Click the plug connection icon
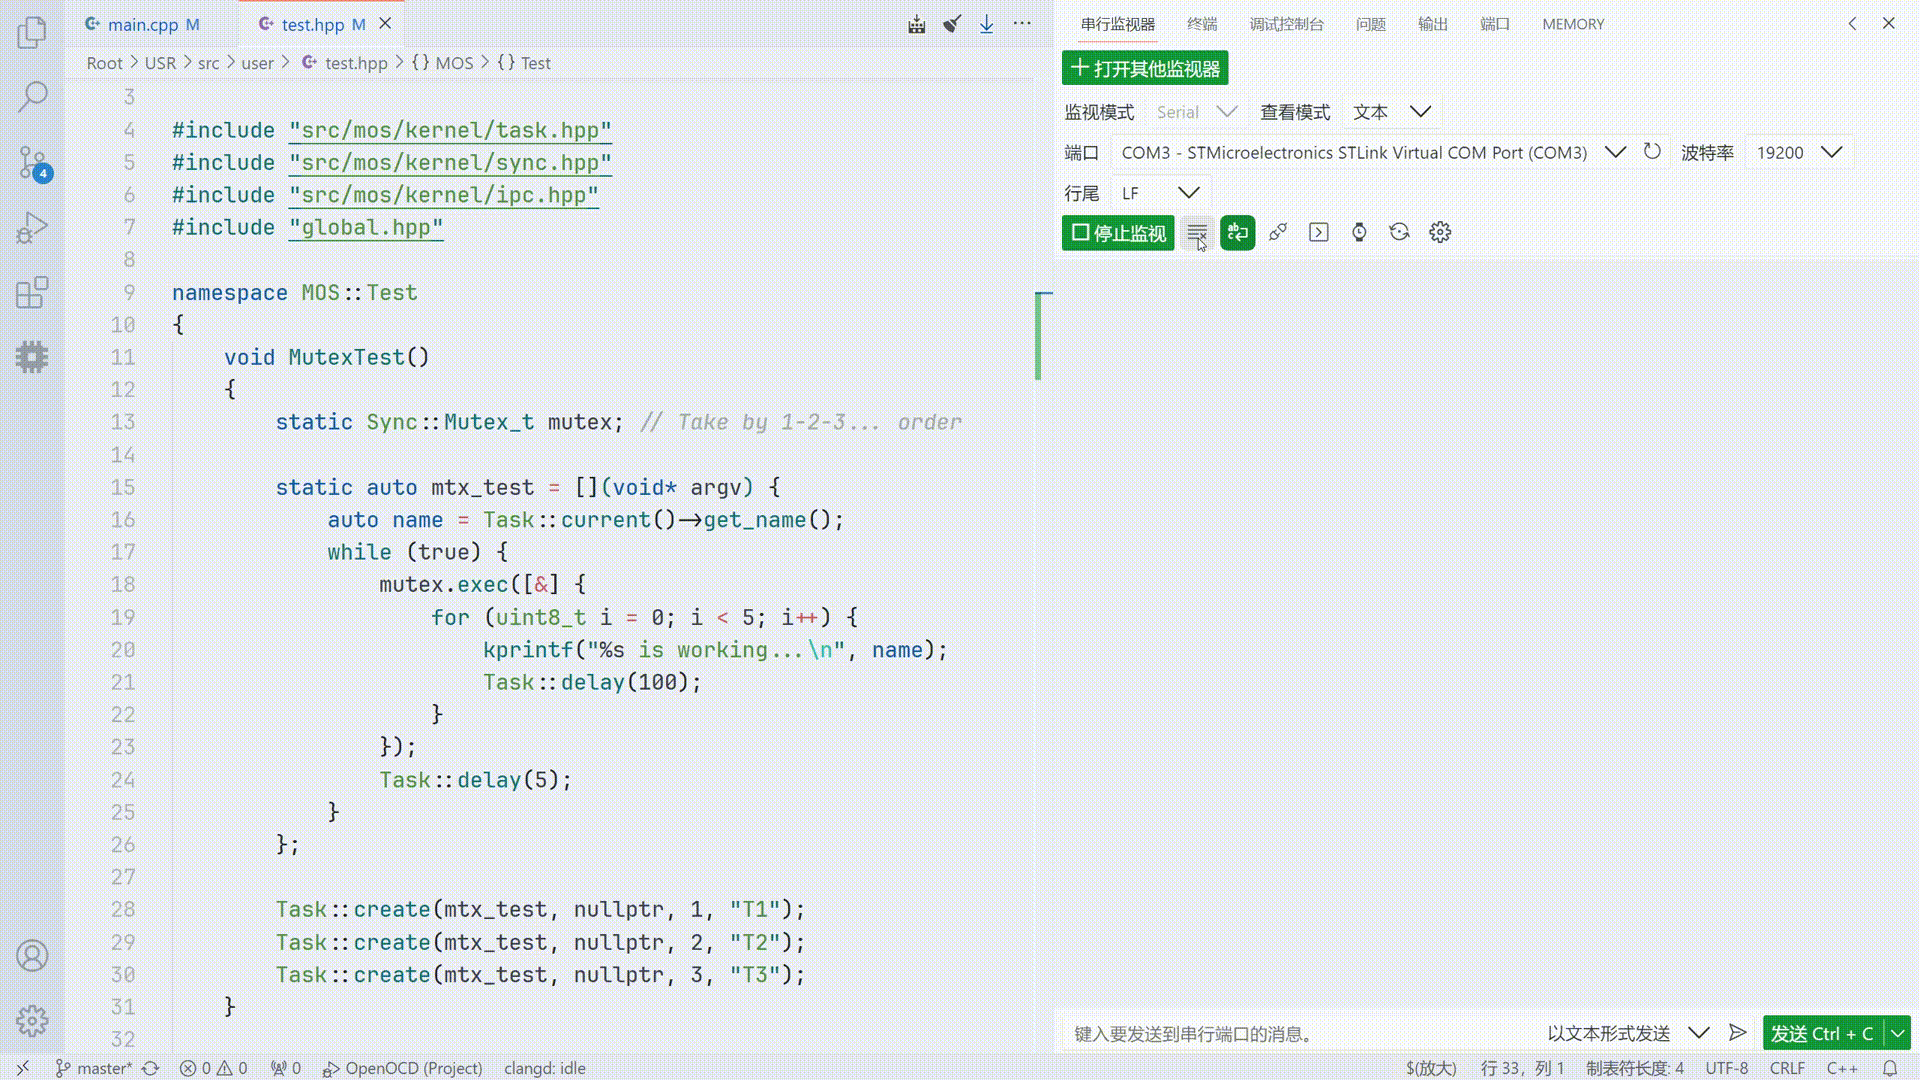Screen dimensions: 1920x1080 pyautogui.click(x=1278, y=233)
